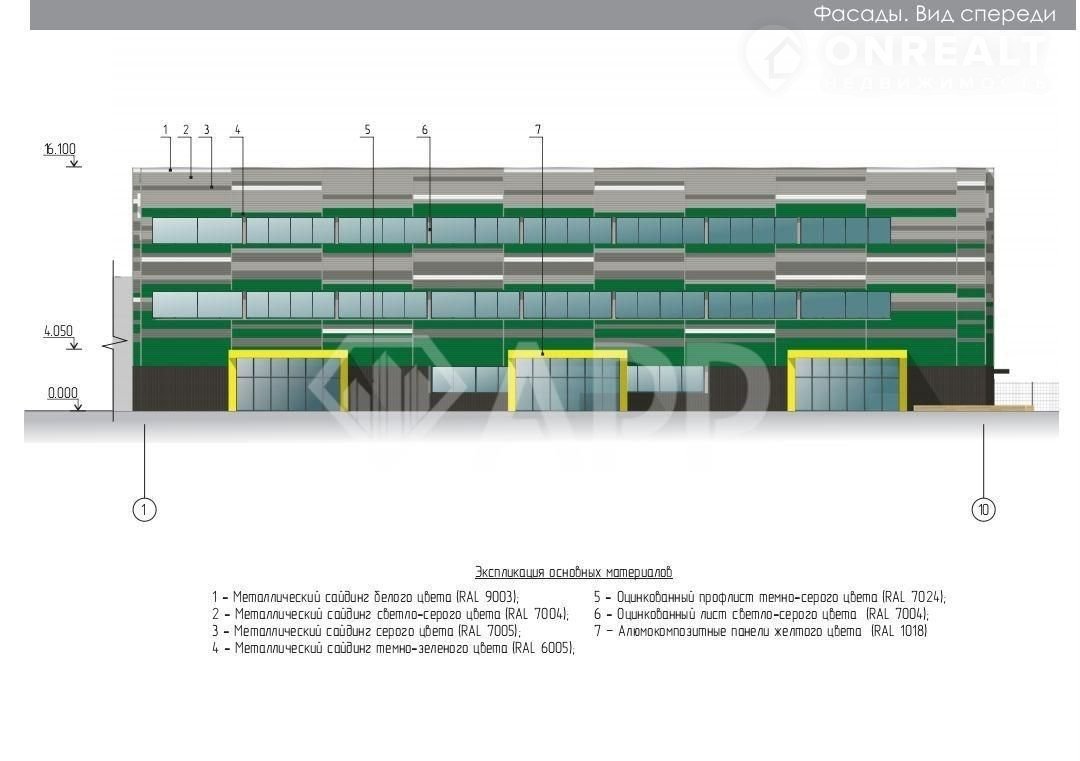Click callout number 5 above the facade
The image size is (1080, 761).
click(x=367, y=129)
